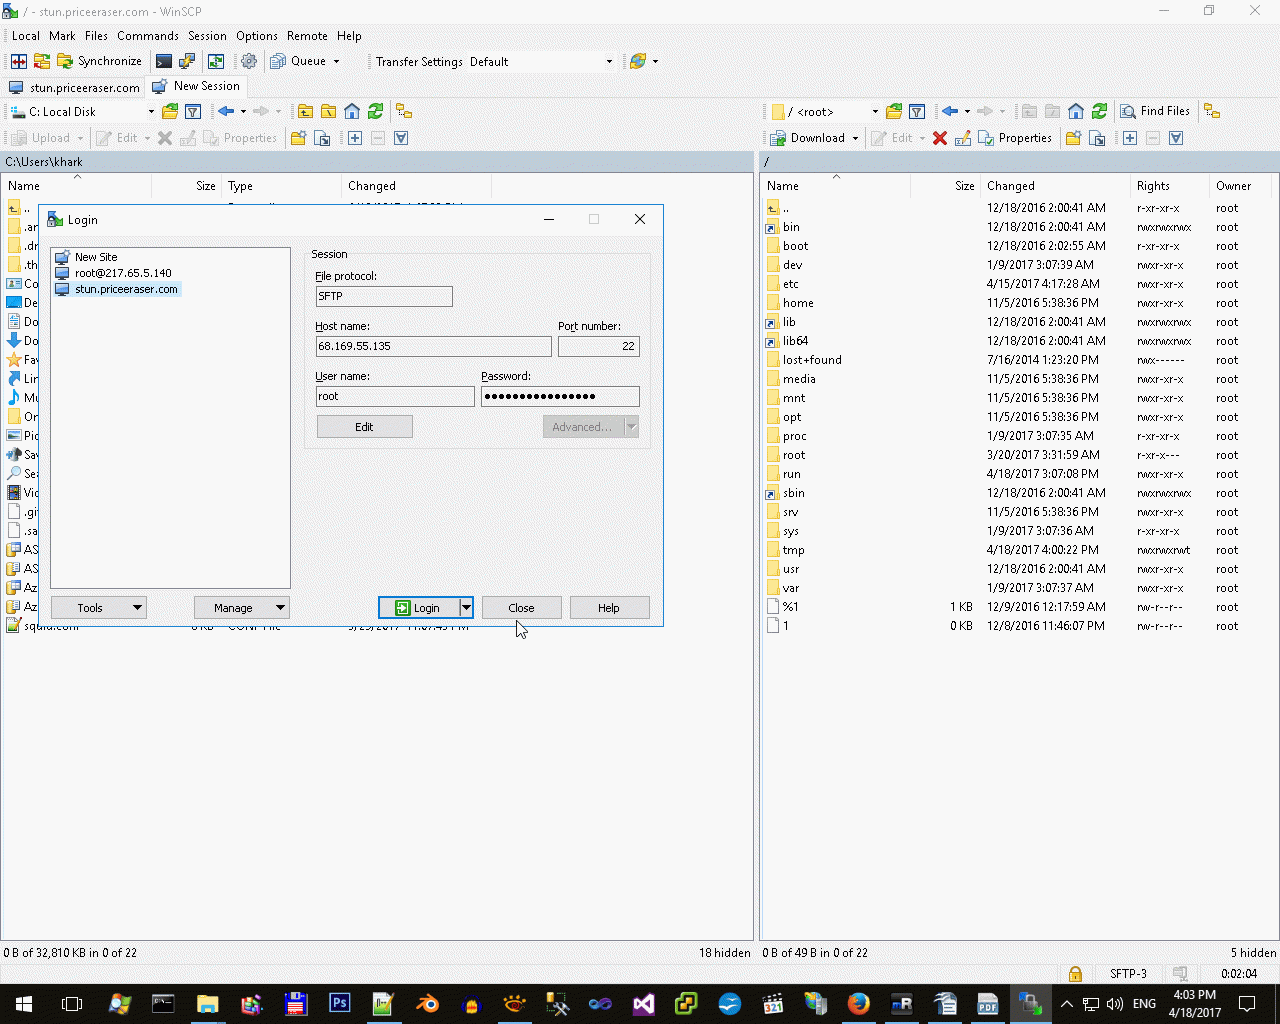This screenshot has height=1024, width=1280.
Task: Click the Edit button in Login dialog
Action: coord(364,427)
